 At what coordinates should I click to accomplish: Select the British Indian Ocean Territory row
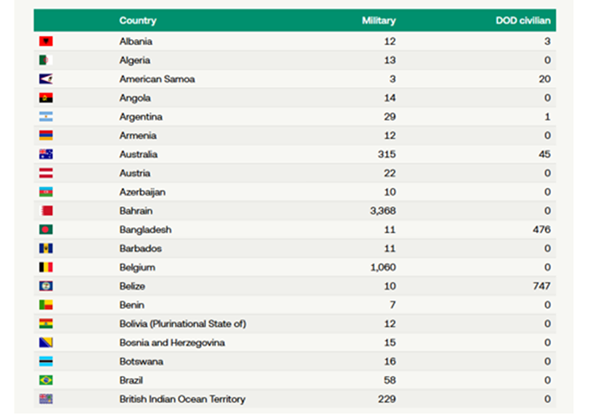(181, 400)
